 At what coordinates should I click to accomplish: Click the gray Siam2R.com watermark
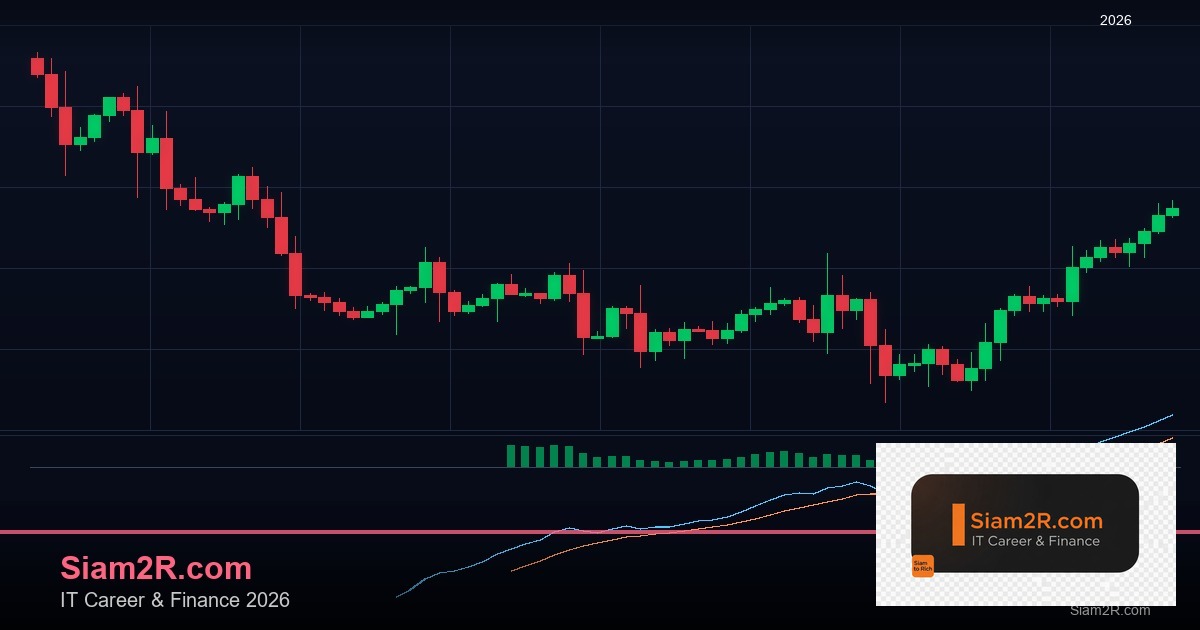click(x=1110, y=610)
